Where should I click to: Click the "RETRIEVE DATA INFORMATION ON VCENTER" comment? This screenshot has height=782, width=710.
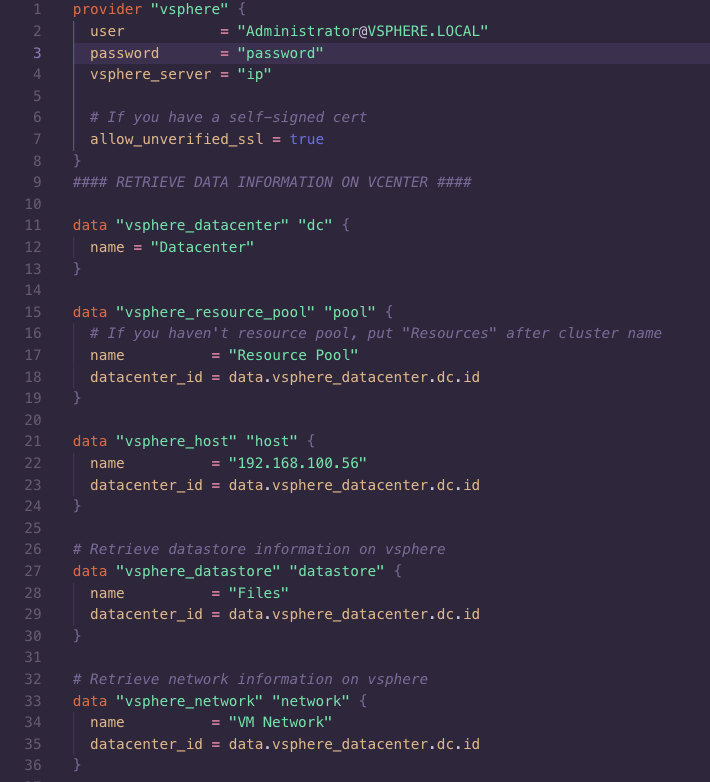272,183
